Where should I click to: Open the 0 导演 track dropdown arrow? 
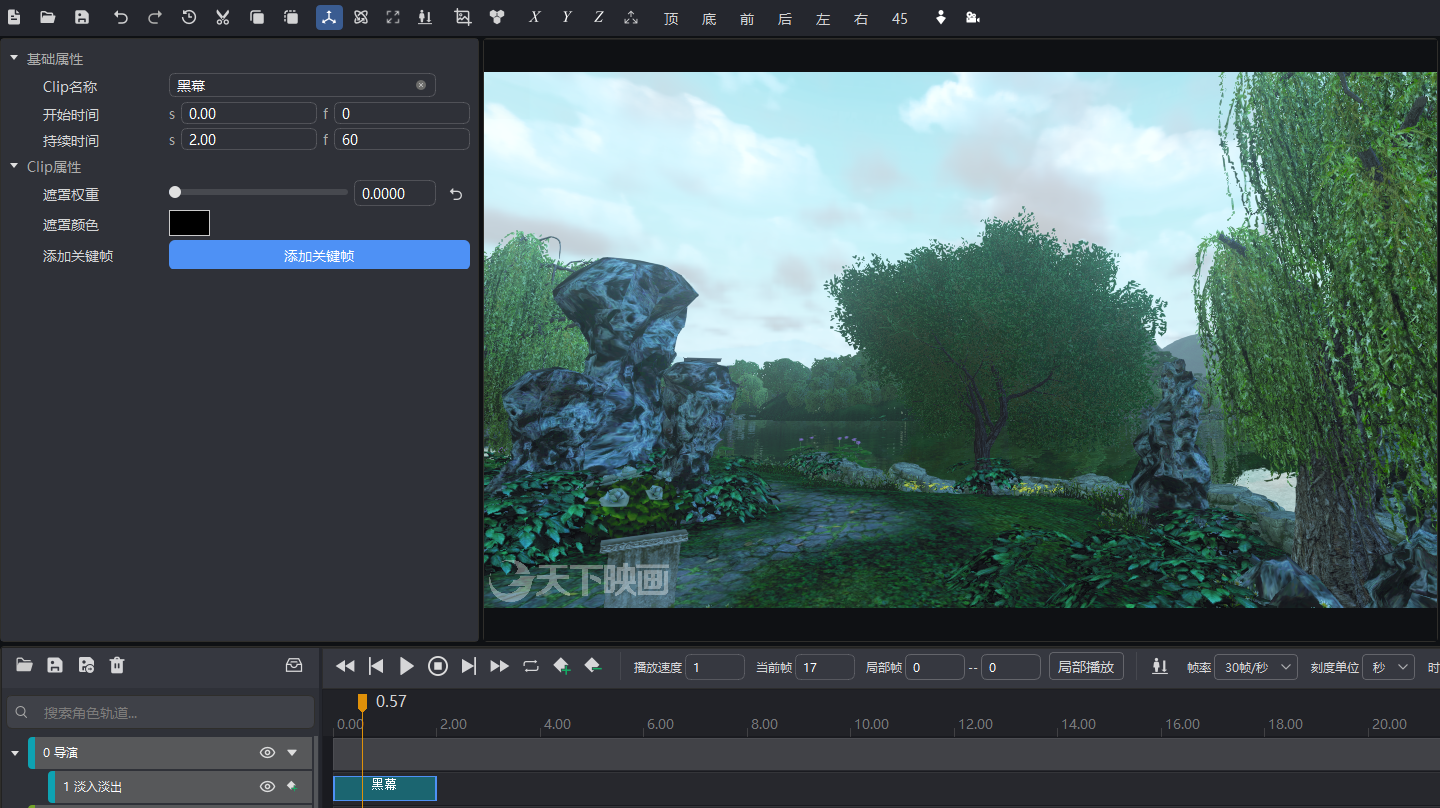[x=292, y=752]
